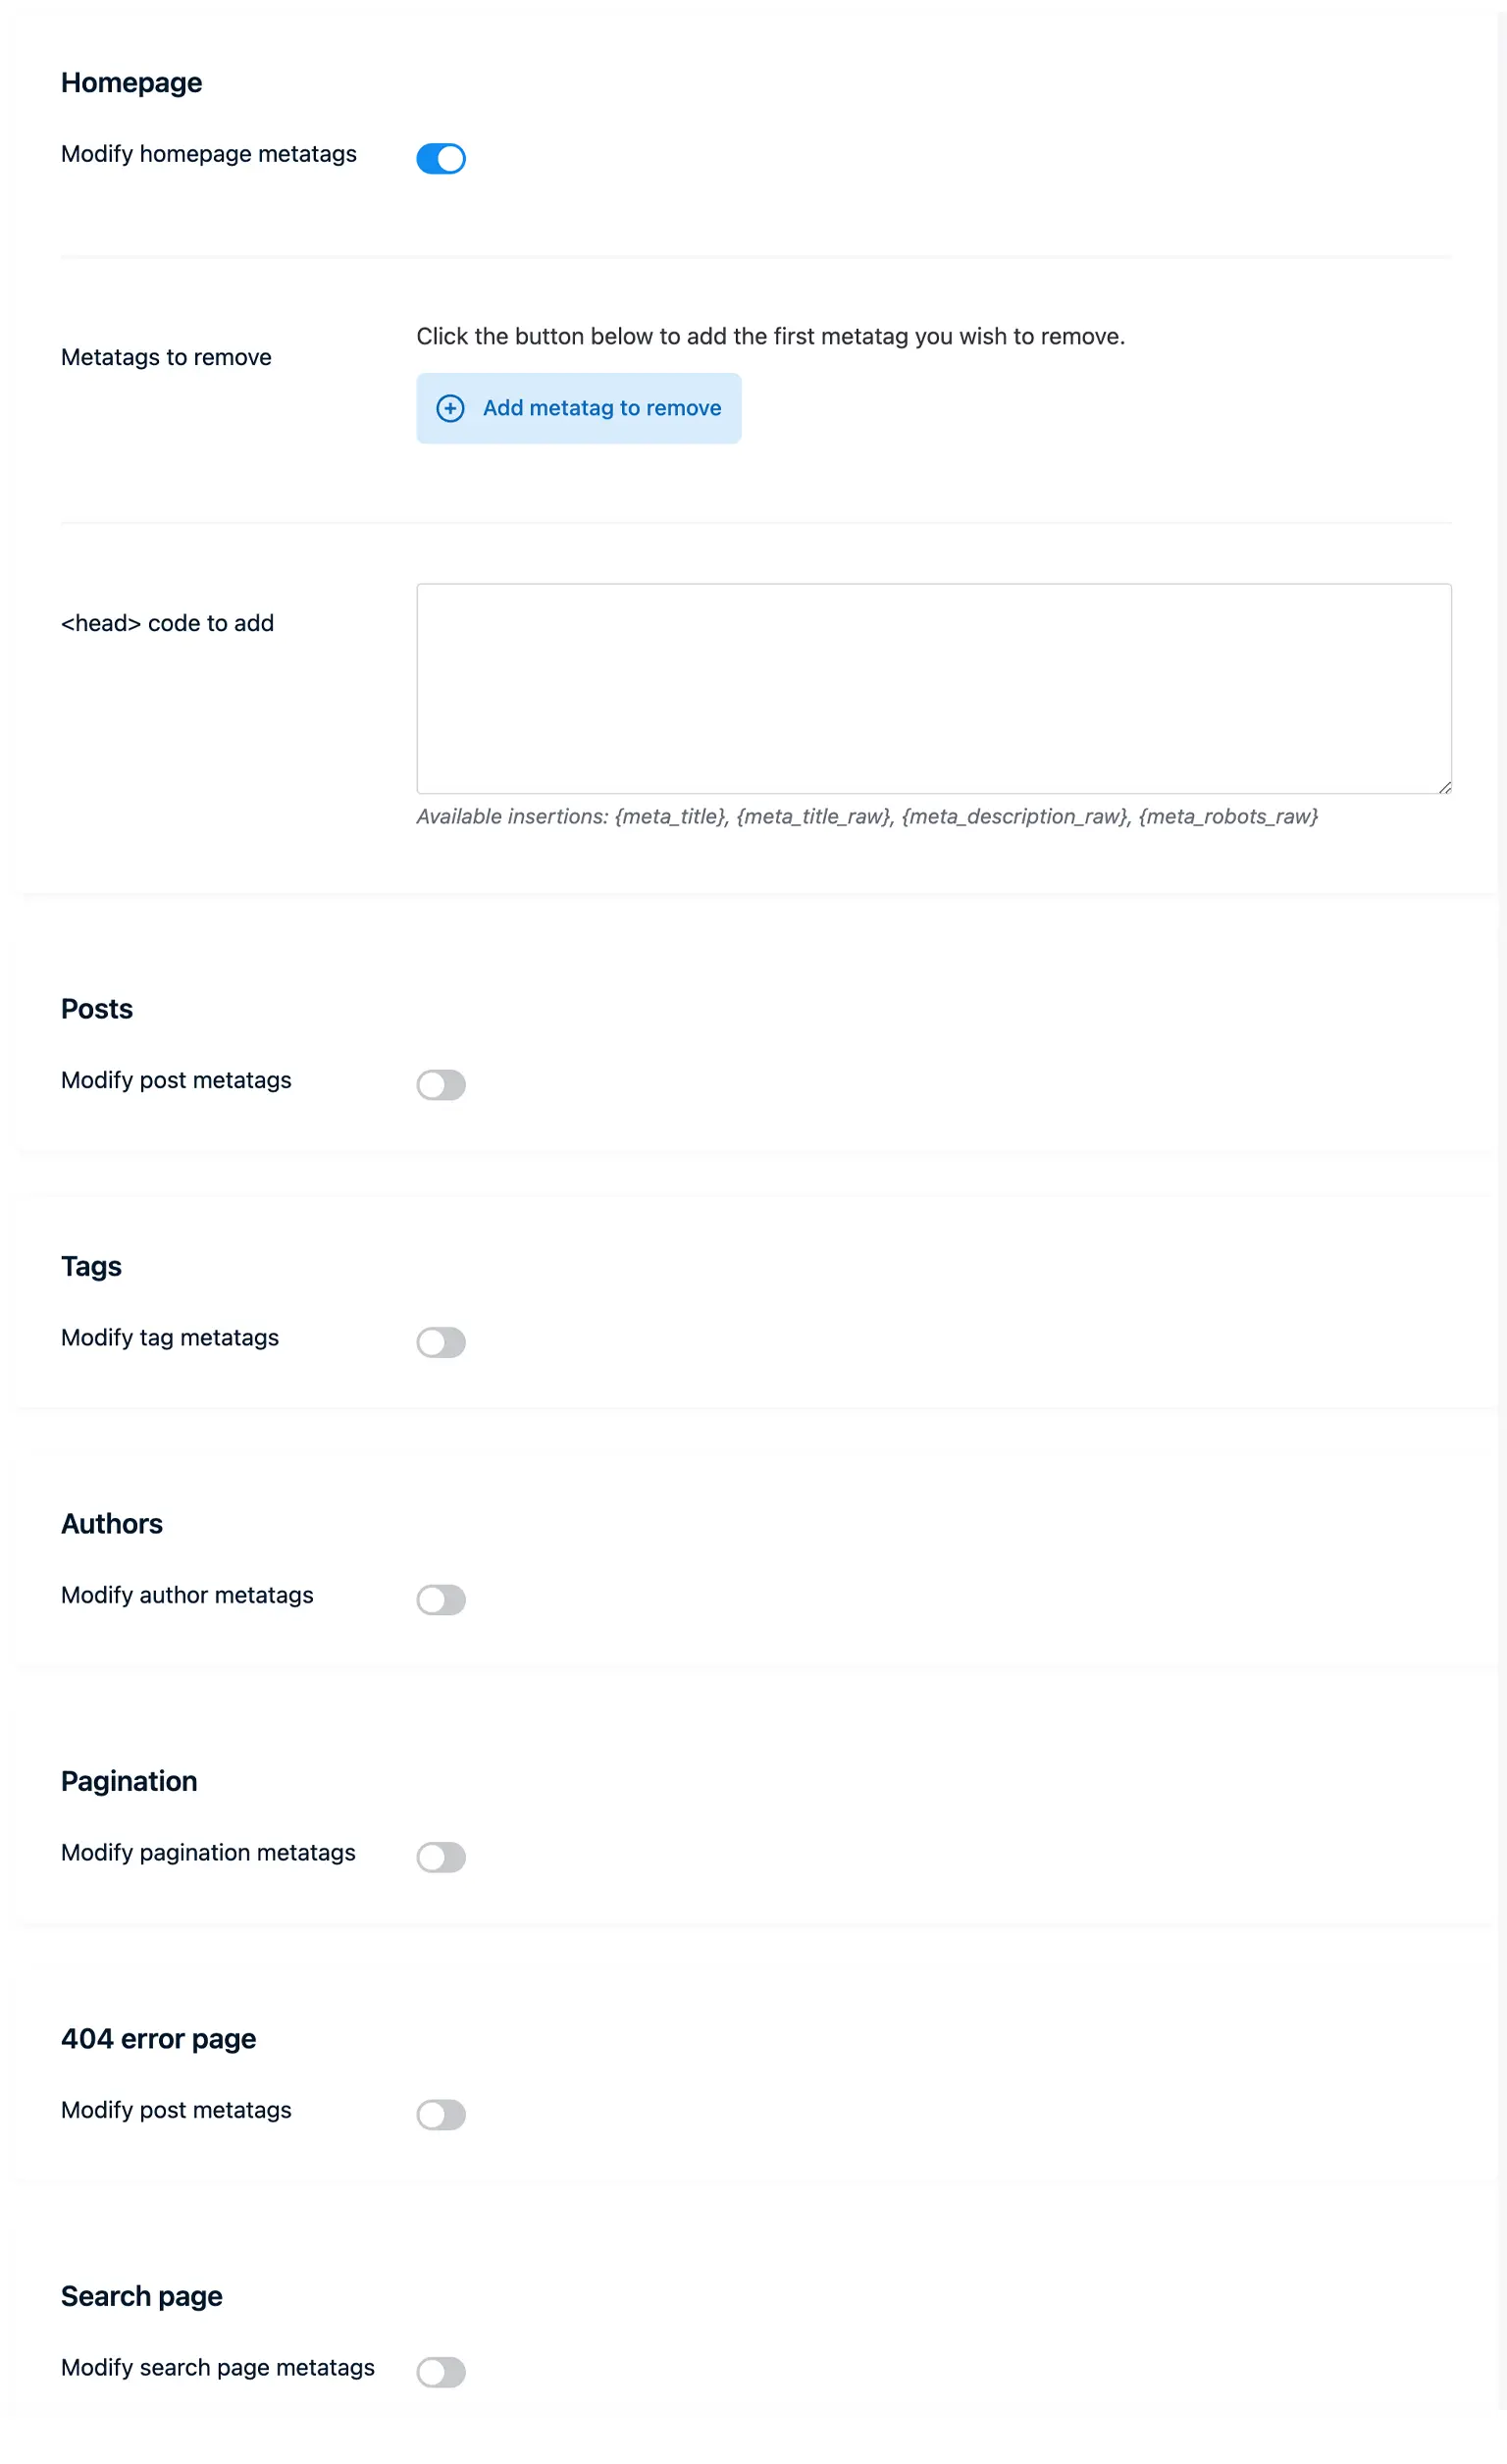
Task: Click the textarea resize handle
Action: (x=1446, y=787)
